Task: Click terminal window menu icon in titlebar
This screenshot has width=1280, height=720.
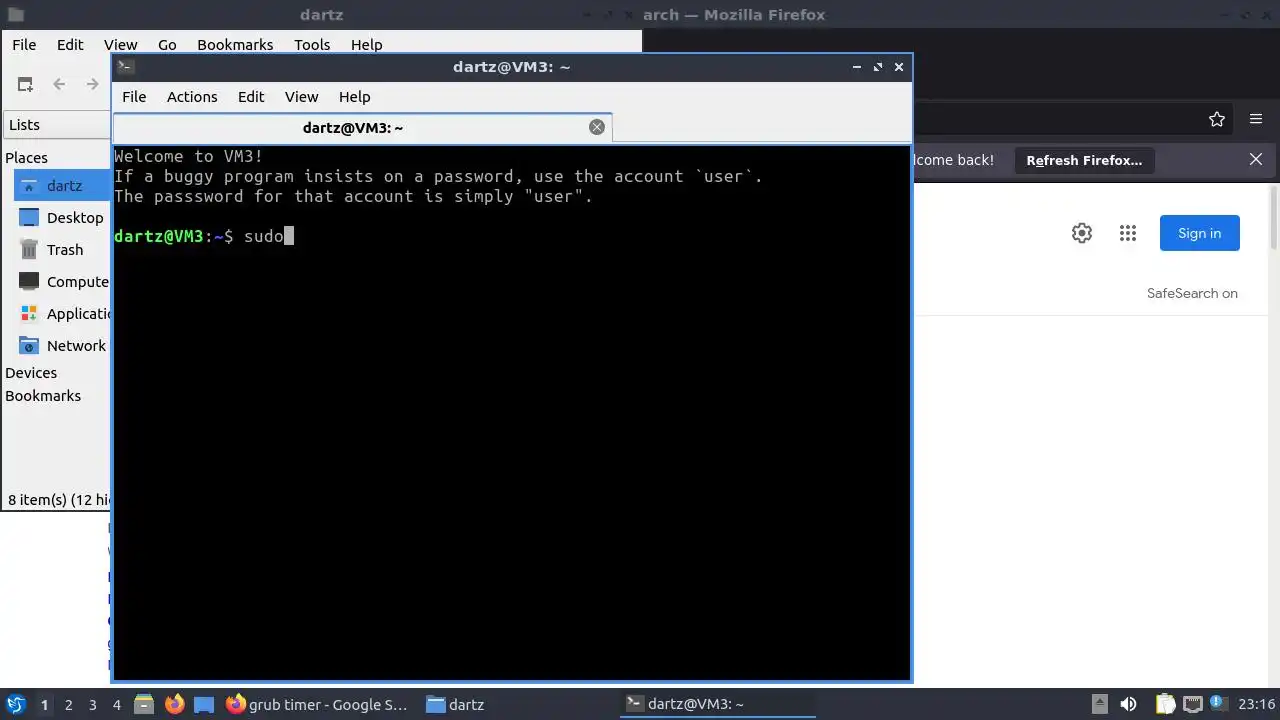Action: click(125, 67)
